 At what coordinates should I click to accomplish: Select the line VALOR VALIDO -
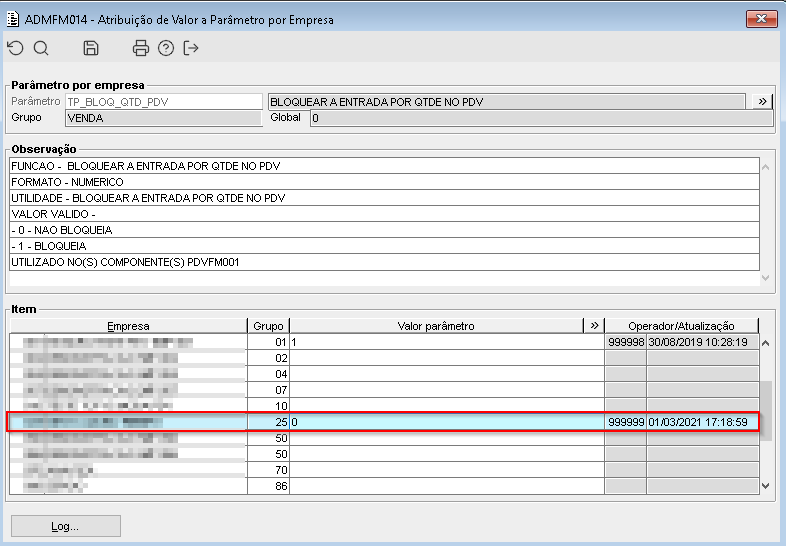pos(384,214)
